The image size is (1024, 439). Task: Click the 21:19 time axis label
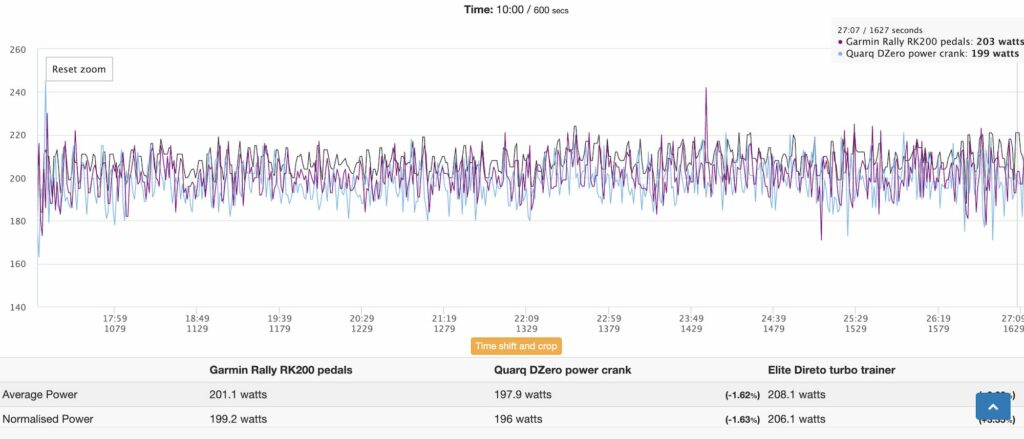point(444,319)
